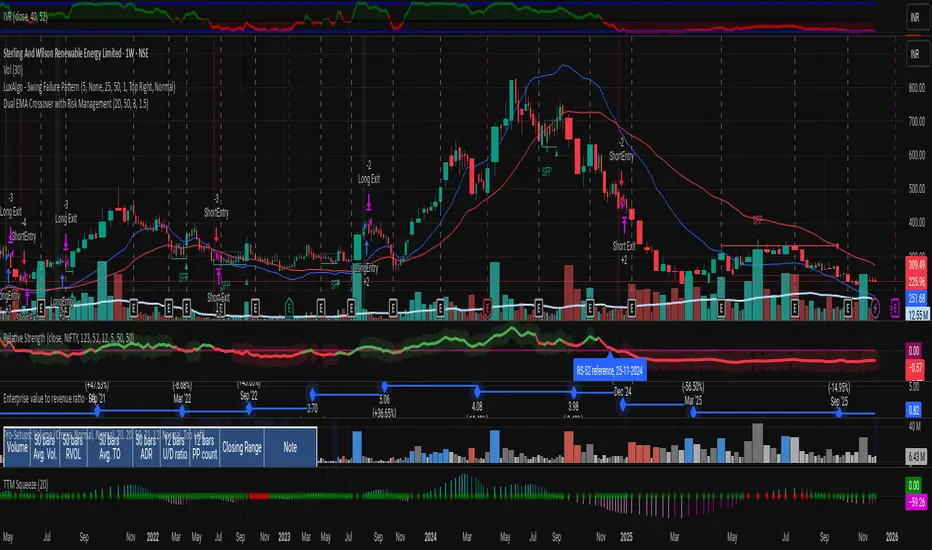The height and width of the screenshot is (550, 932).
Task: Click the INR currency button of IVR pane
Action: (x=915, y=17)
